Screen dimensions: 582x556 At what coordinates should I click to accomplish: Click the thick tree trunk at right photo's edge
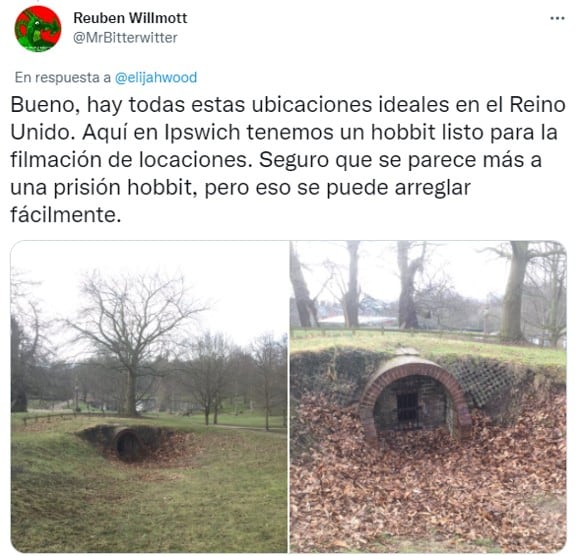click(515, 291)
